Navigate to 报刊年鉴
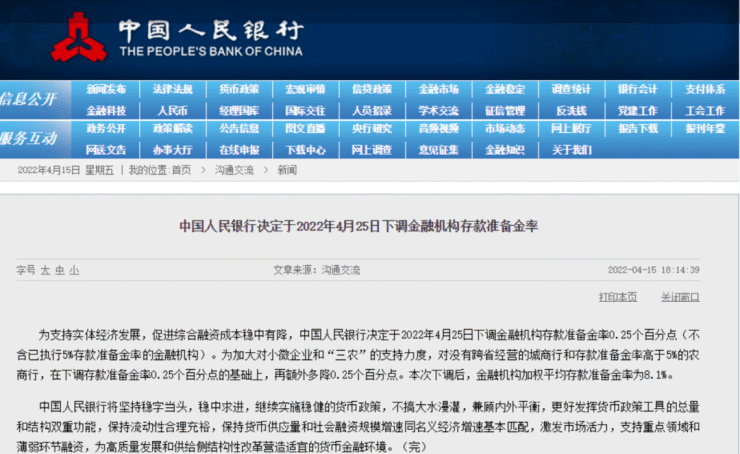The height and width of the screenshot is (454, 740). pyautogui.click(x=705, y=128)
